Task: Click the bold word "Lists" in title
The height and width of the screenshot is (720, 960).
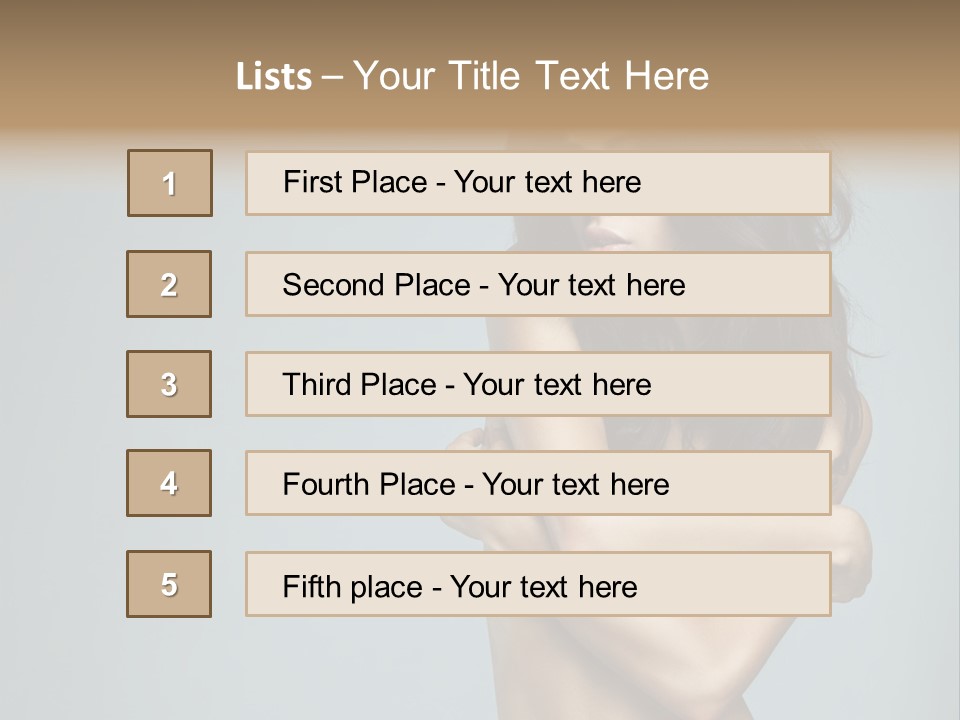Action: coord(274,77)
